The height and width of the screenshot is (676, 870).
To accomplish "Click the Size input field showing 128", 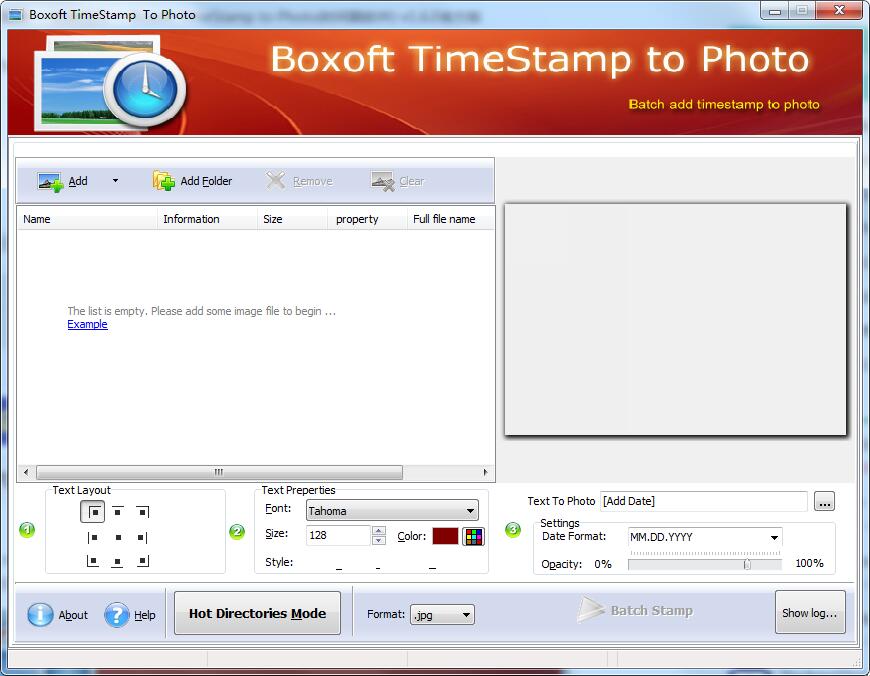I will [338, 536].
